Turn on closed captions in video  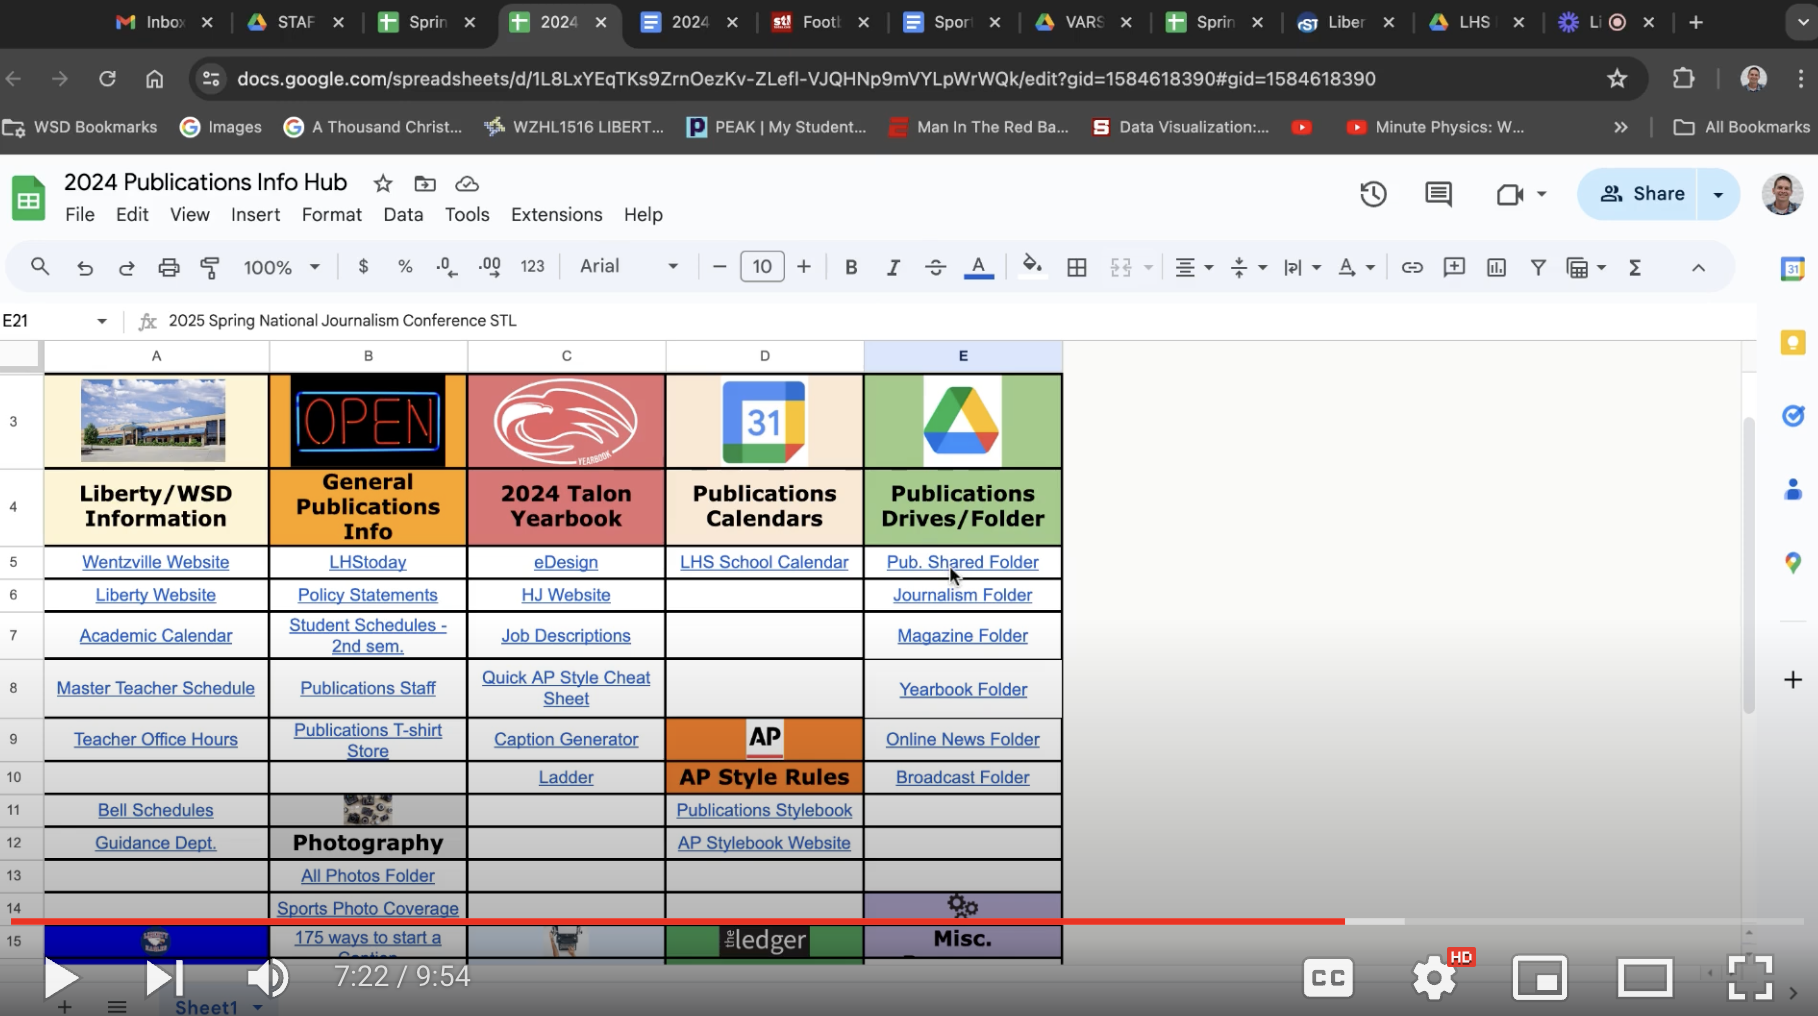pyautogui.click(x=1327, y=977)
